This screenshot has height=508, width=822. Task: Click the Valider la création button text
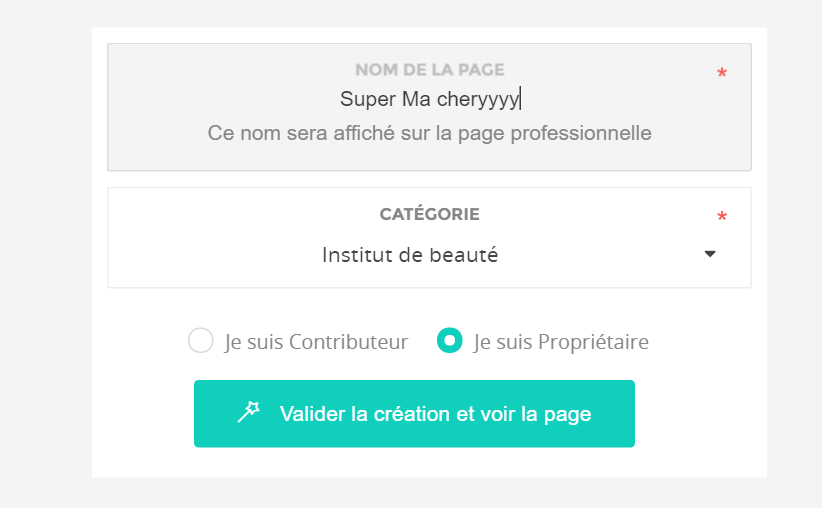[435, 414]
